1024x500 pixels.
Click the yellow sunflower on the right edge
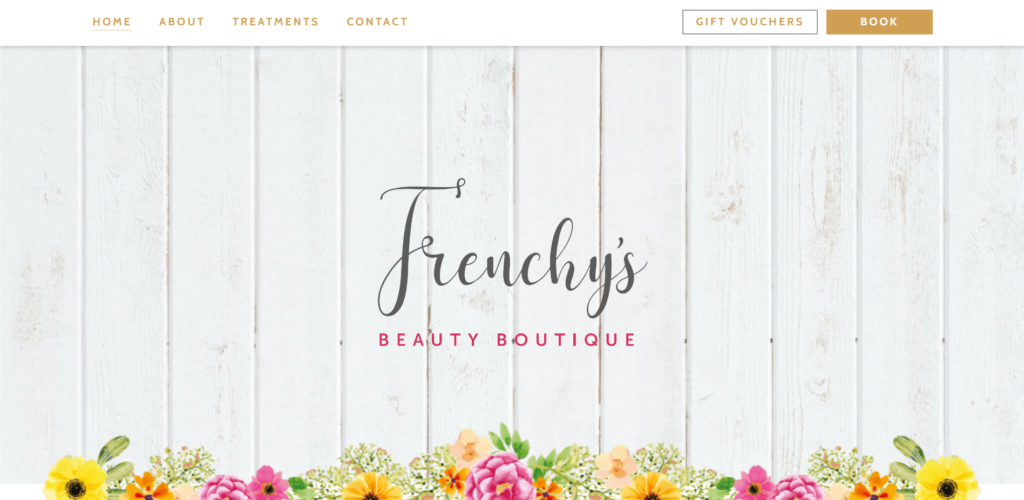coord(947,480)
